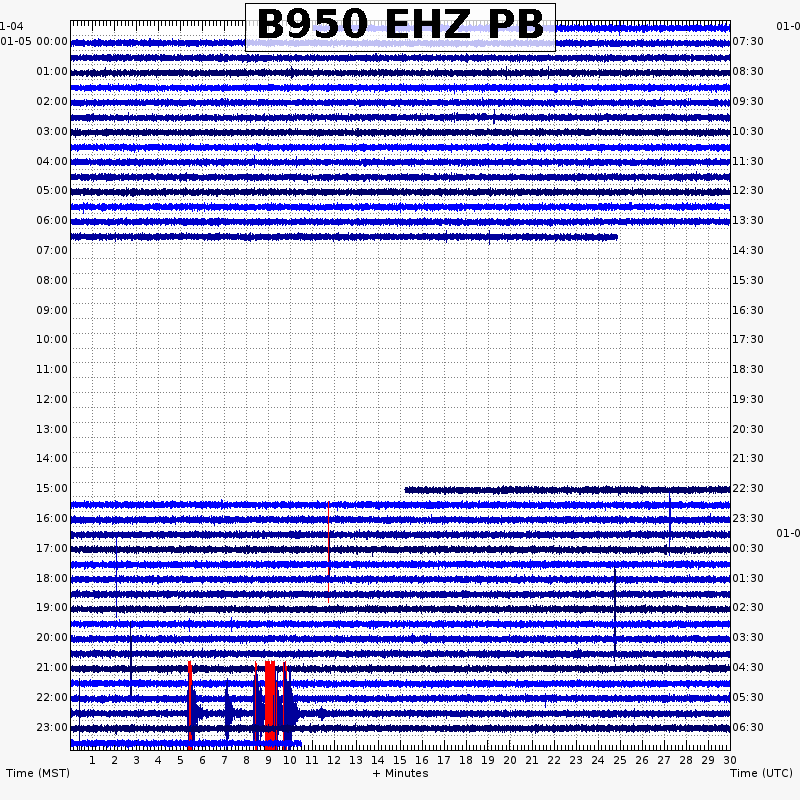This screenshot has height=800, width=800.
Task: Click minute 5 tick label on bottom axis
Action: coord(180,761)
